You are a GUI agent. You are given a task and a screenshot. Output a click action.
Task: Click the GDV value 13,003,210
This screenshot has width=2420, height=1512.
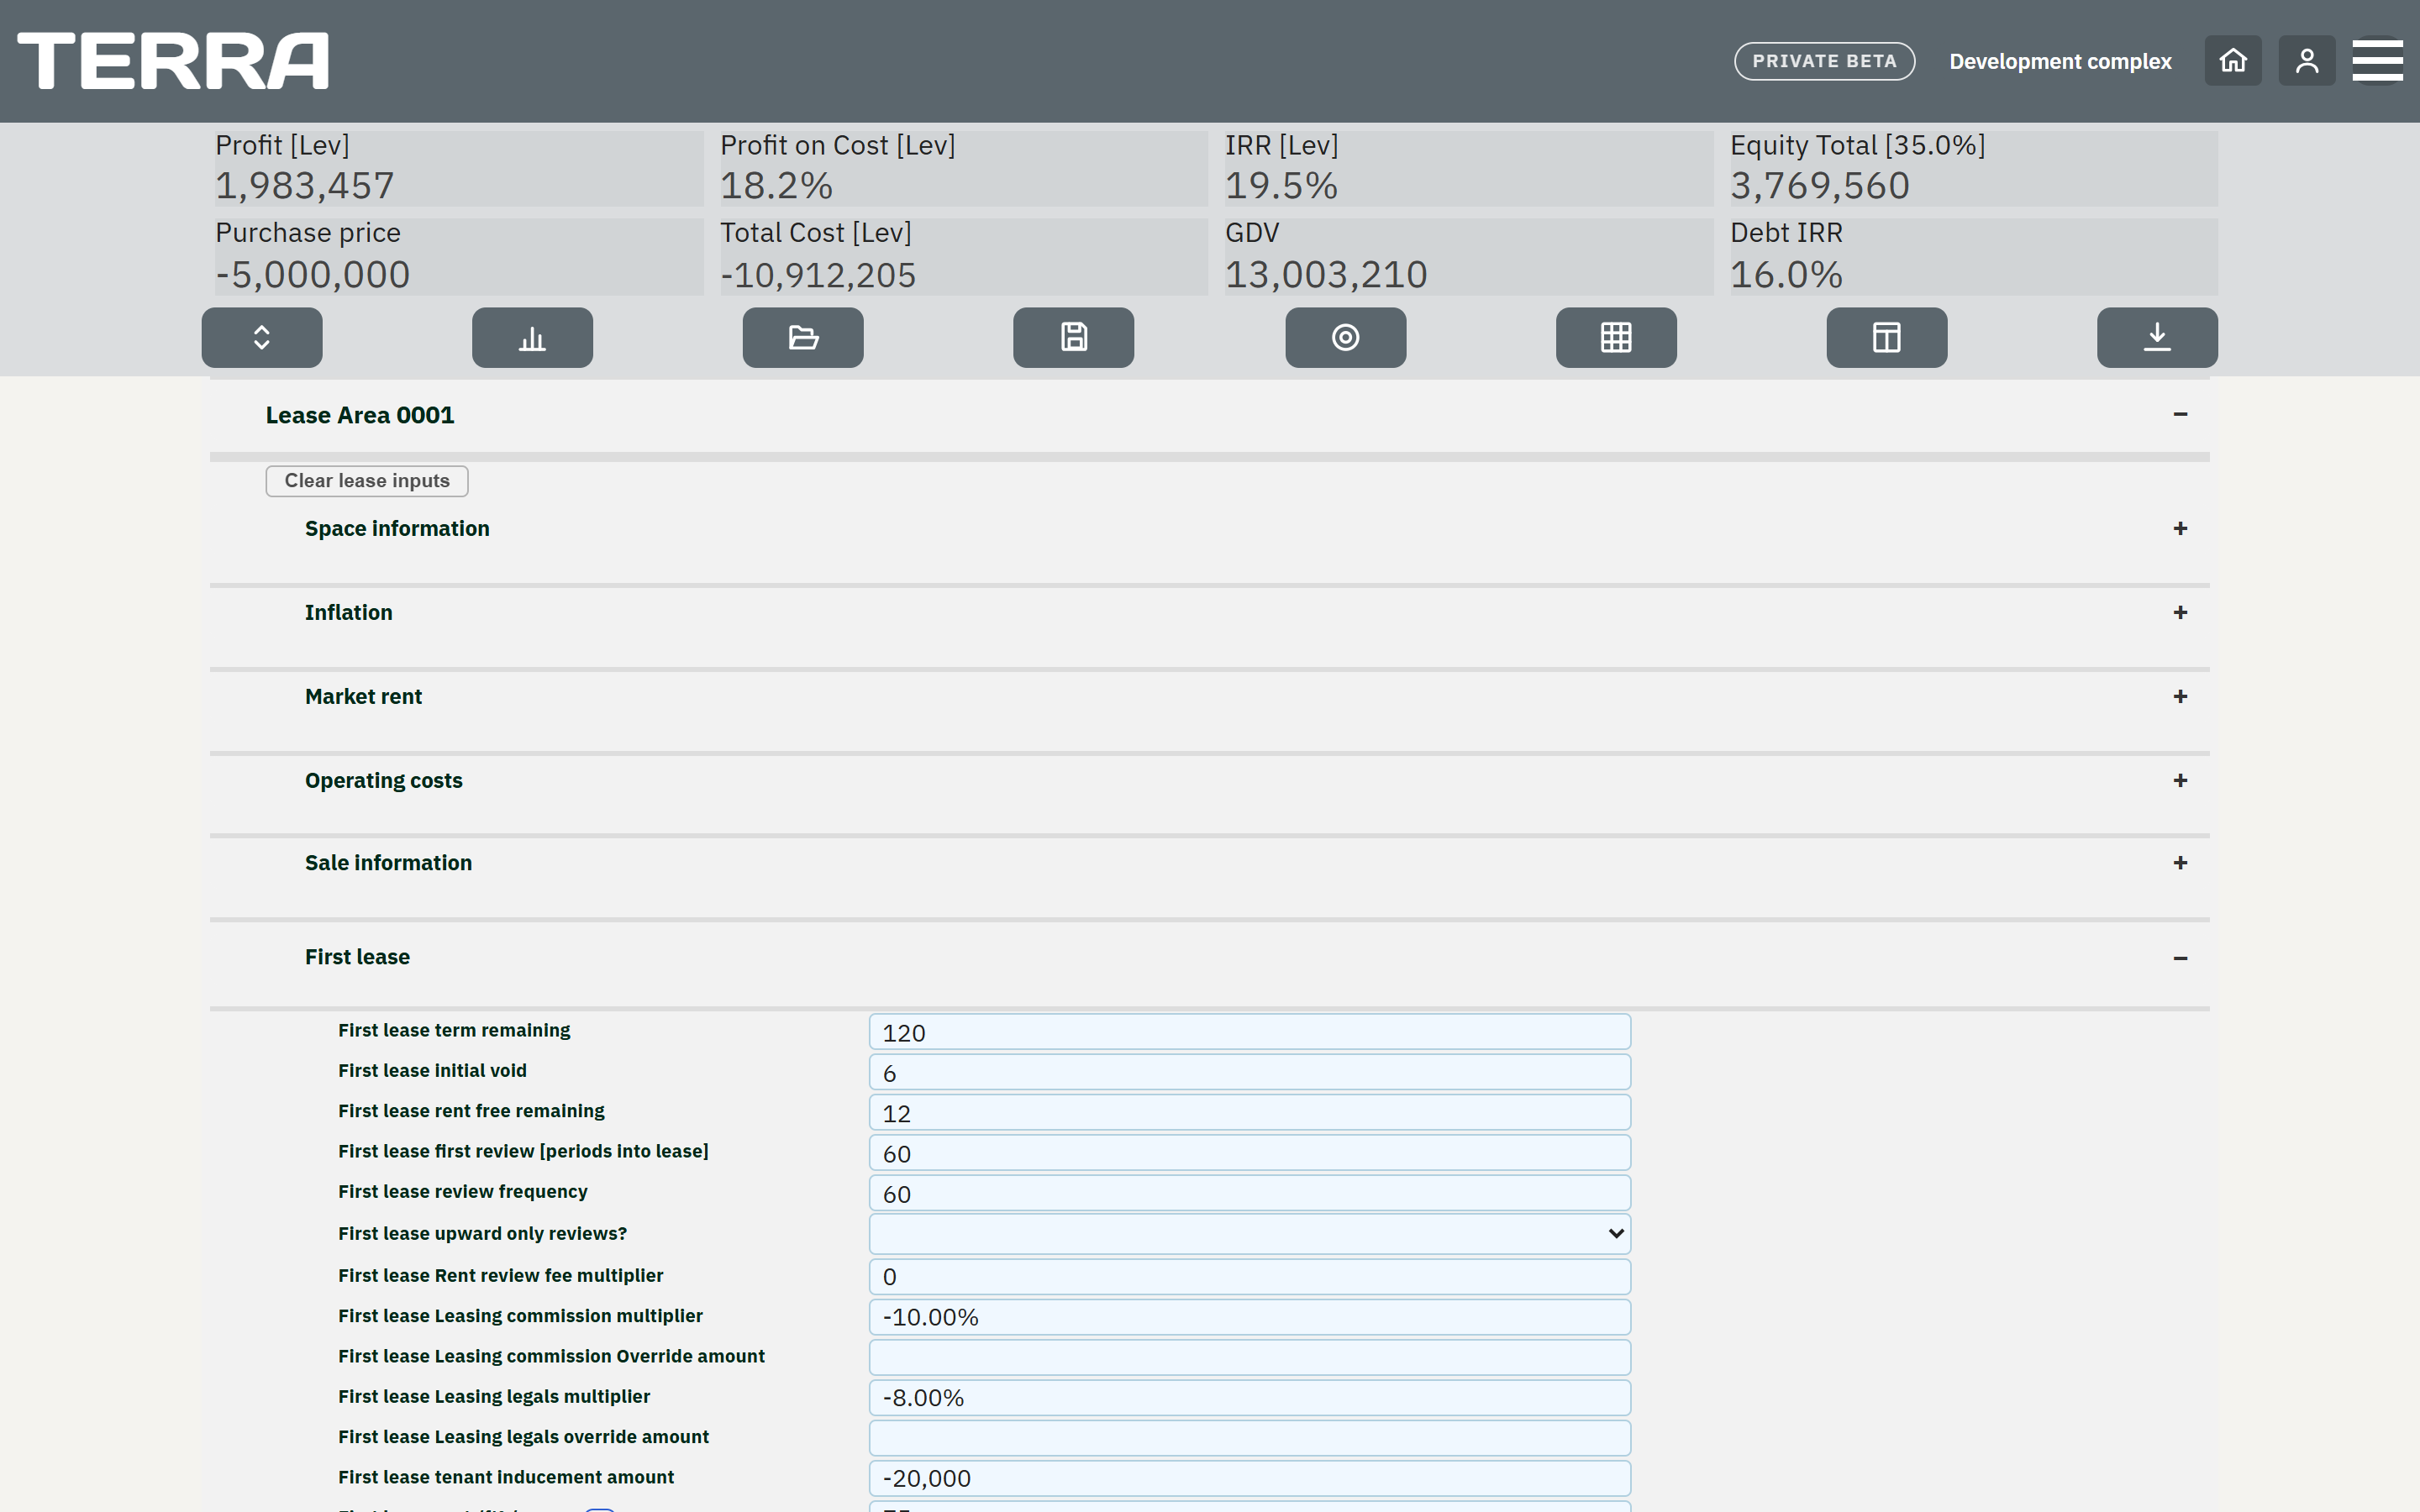pos(1326,275)
